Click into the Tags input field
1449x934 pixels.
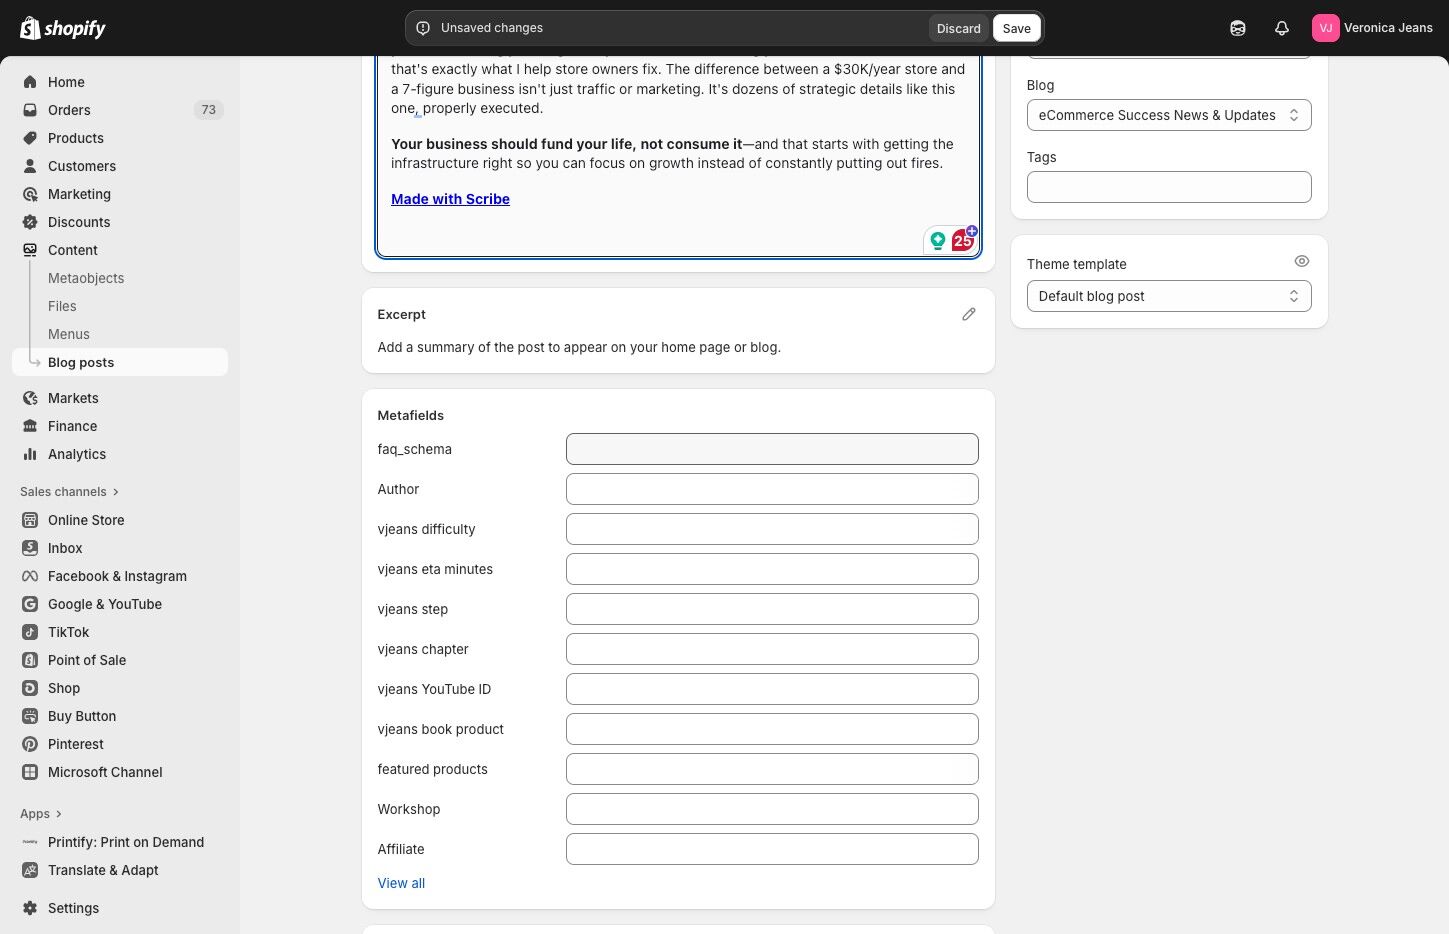click(1168, 187)
